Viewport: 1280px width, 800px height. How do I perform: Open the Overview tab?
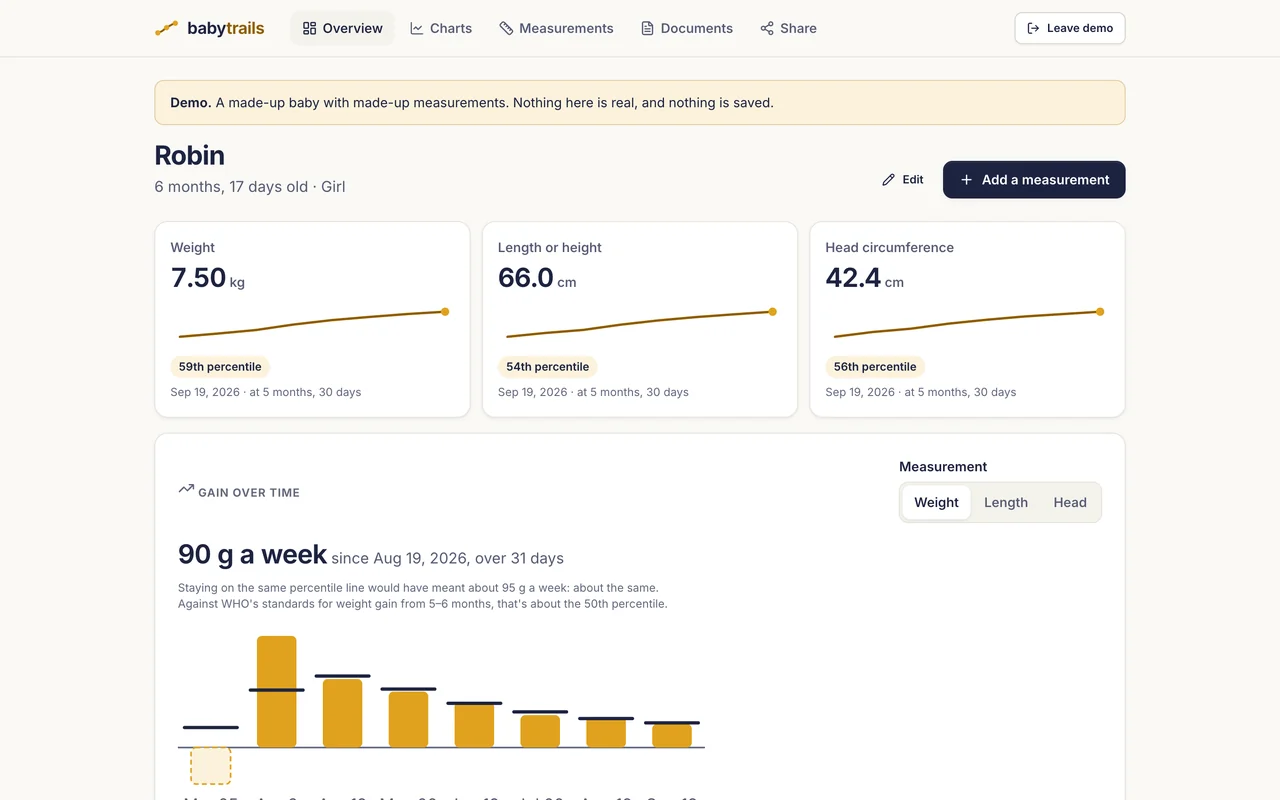(342, 28)
